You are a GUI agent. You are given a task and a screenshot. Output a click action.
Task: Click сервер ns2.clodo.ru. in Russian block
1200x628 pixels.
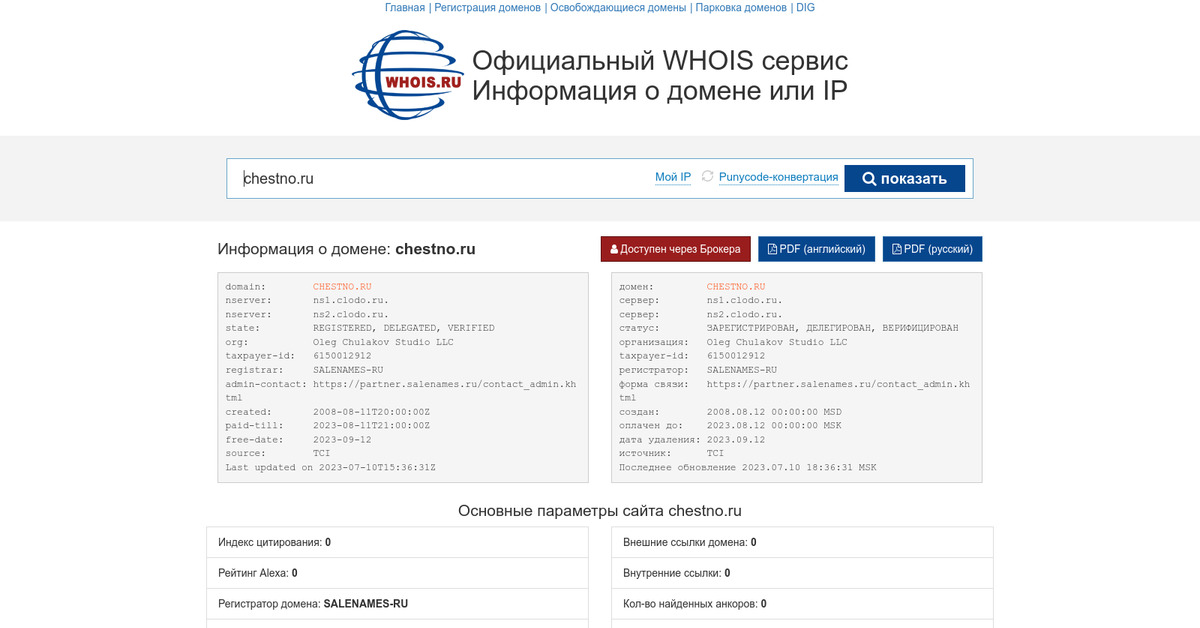[x=745, y=314]
